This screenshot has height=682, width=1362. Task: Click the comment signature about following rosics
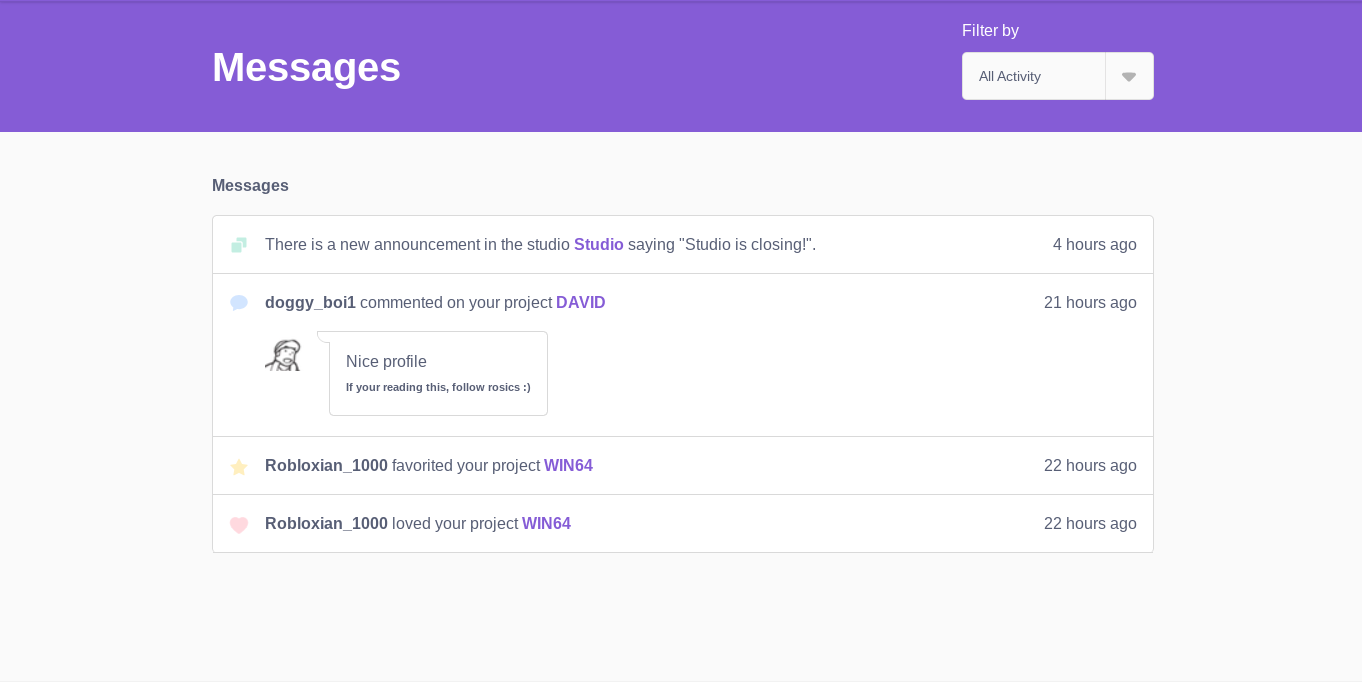(x=438, y=387)
